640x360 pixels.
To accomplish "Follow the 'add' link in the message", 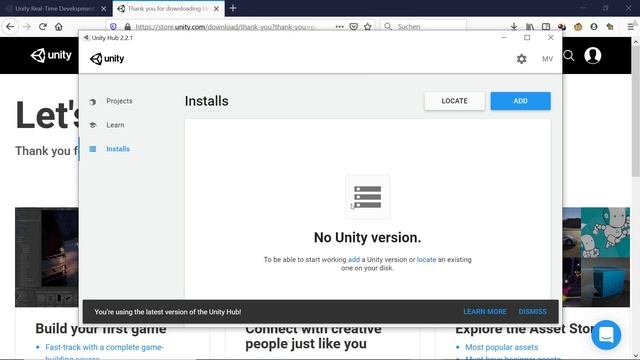I will click(x=353, y=260).
